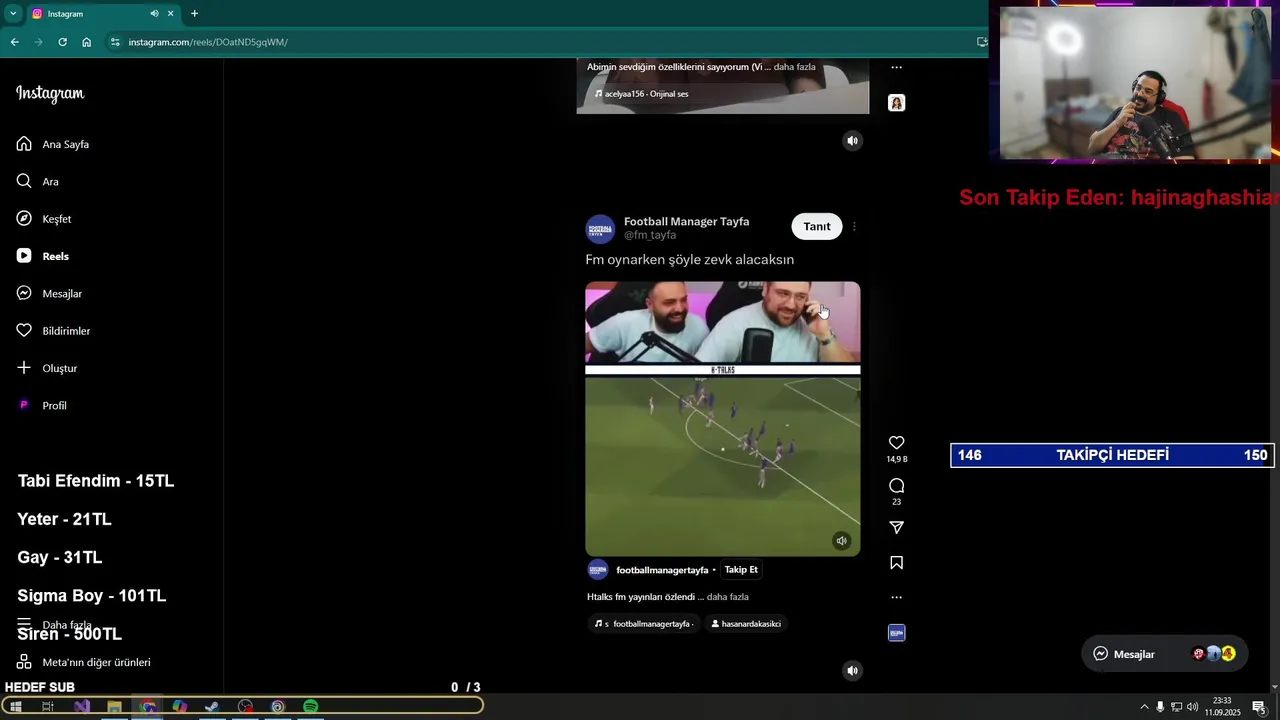Click the install app icon in address bar

point(981,42)
